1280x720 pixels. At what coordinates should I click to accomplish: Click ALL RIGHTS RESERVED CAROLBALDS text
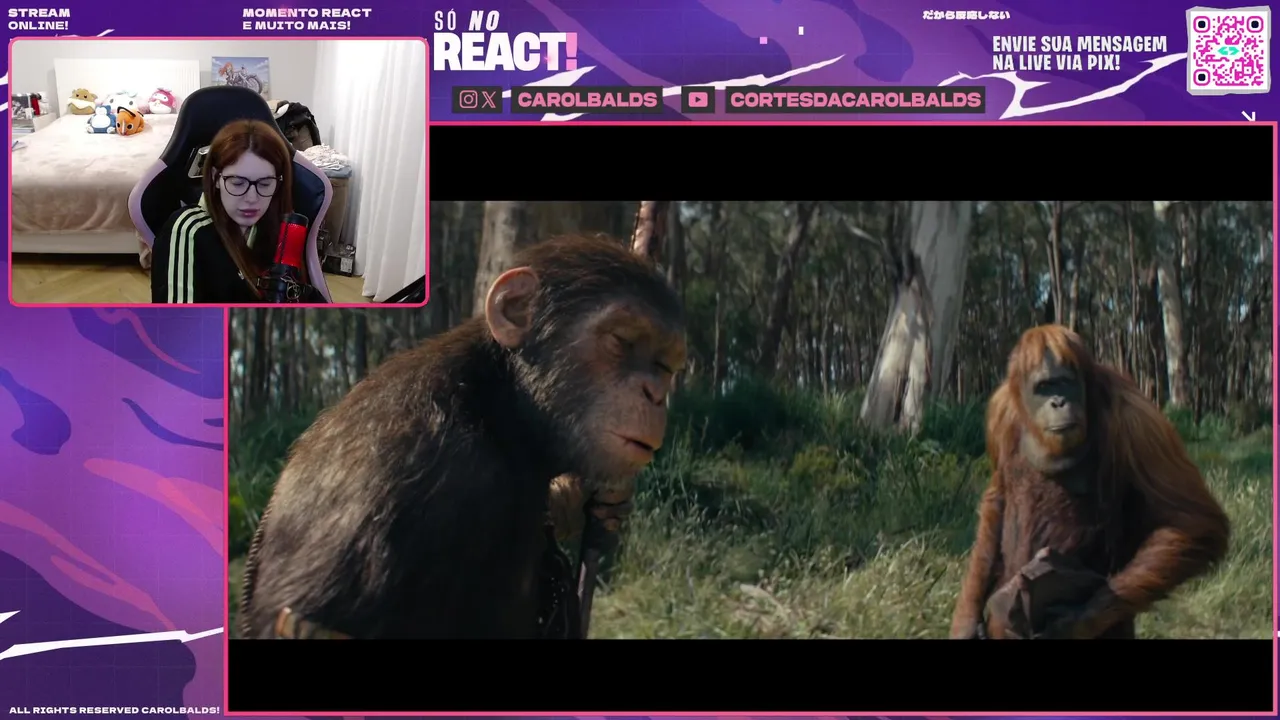114,710
